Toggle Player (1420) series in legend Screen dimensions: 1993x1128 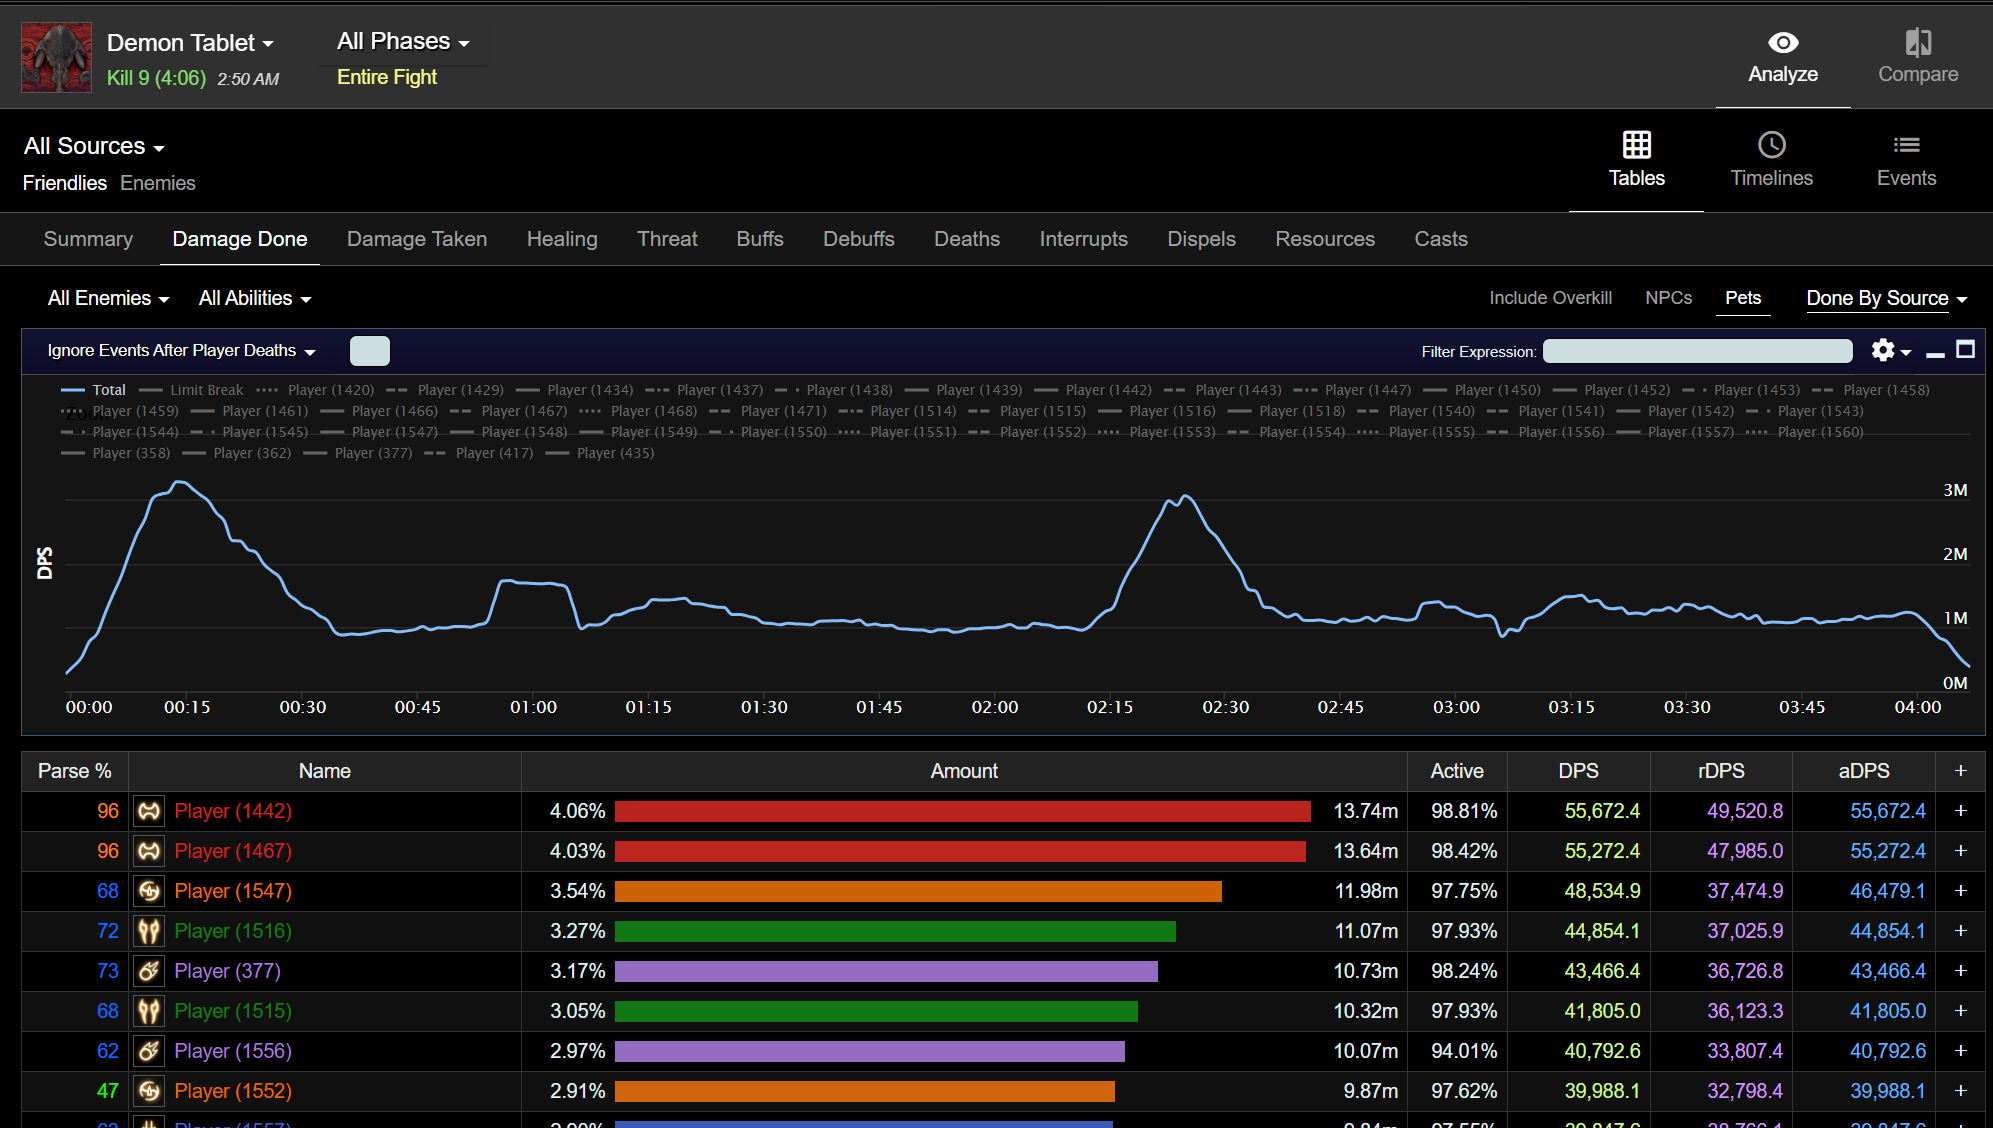[315, 390]
